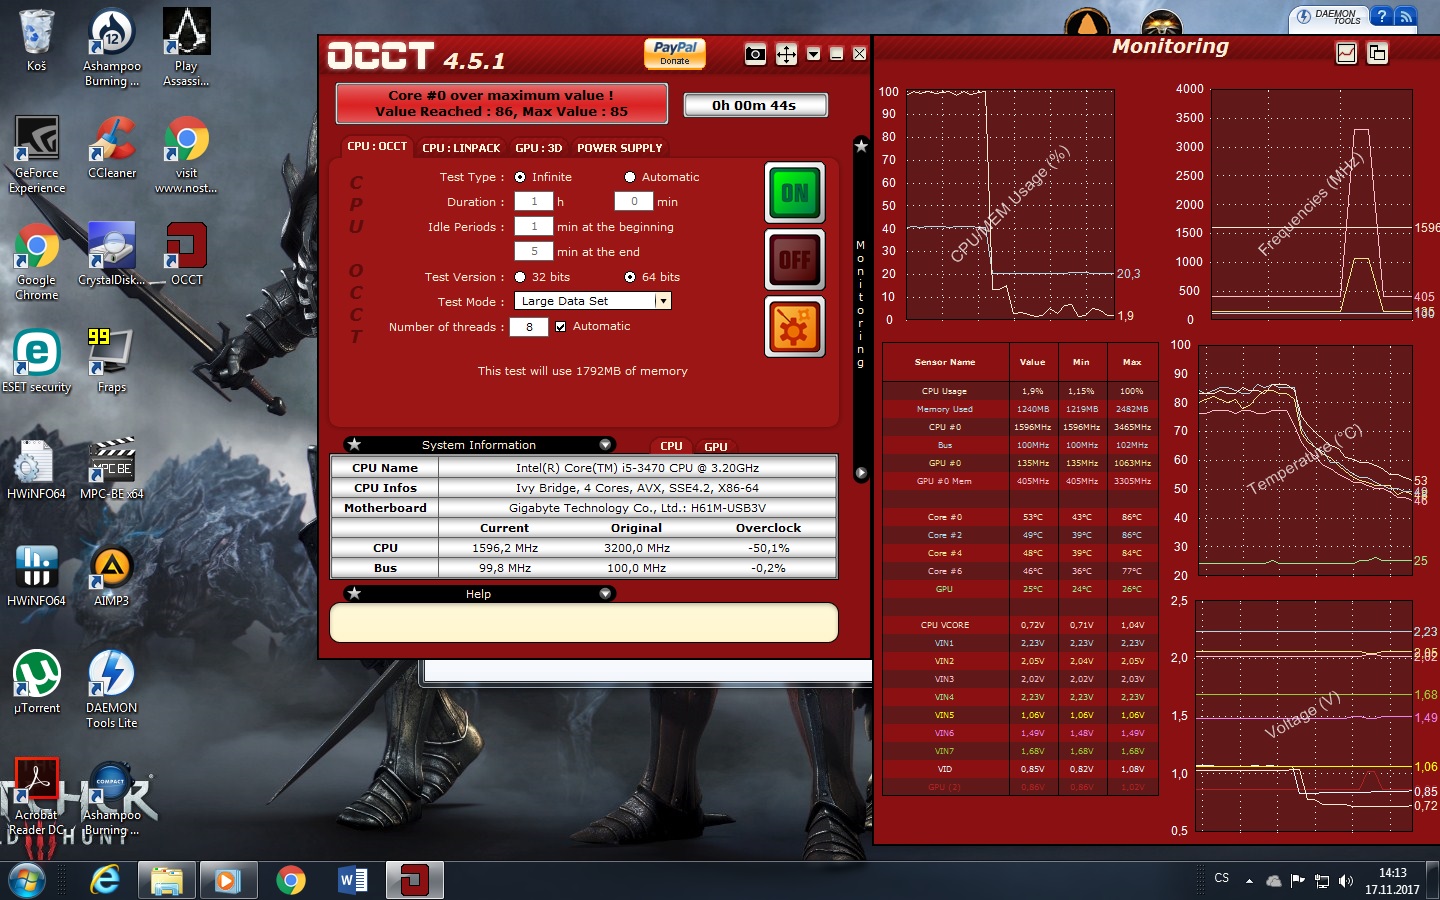1440x900 pixels.
Task: Open CrystalDisk desktop icon
Action: point(112,254)
